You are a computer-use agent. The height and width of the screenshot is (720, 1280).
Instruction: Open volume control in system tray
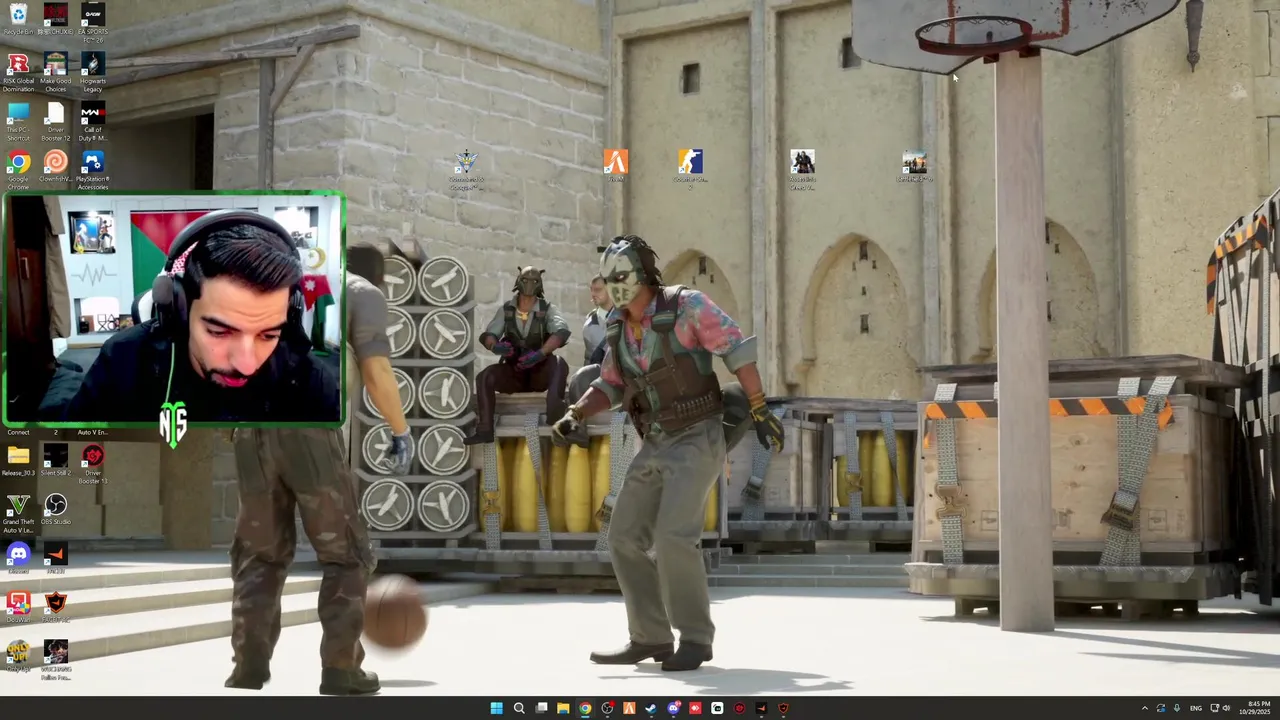[x=1226, y=708]
